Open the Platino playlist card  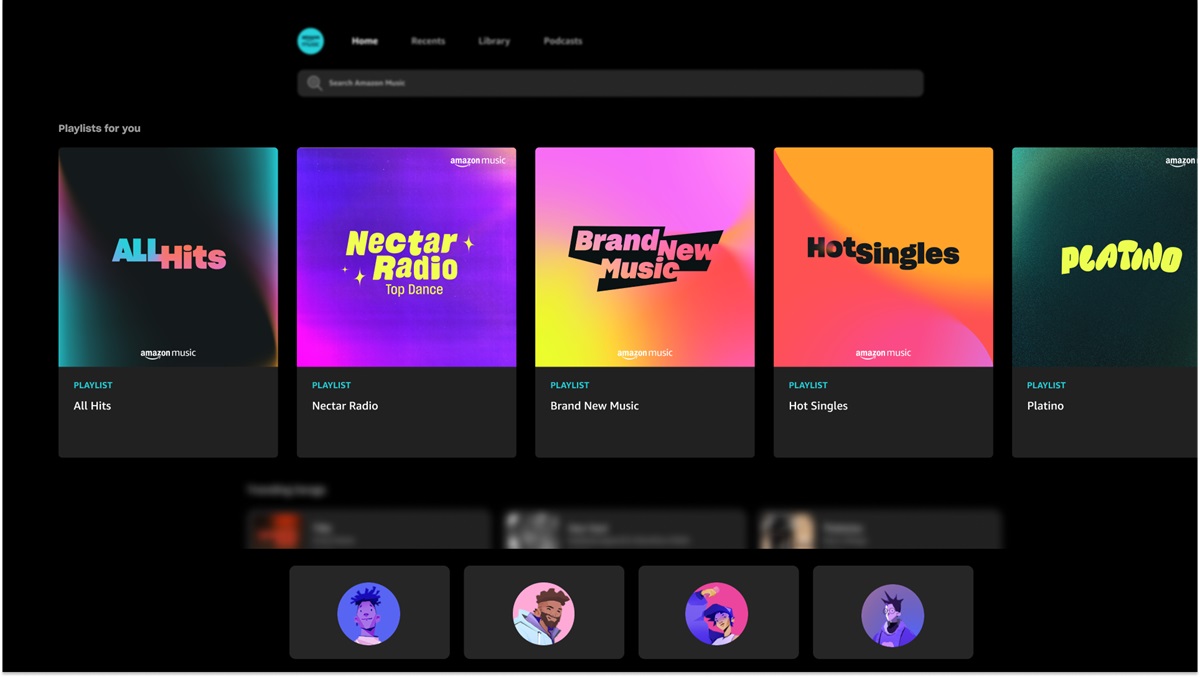pyautogui.click(x=1105, y=302)
